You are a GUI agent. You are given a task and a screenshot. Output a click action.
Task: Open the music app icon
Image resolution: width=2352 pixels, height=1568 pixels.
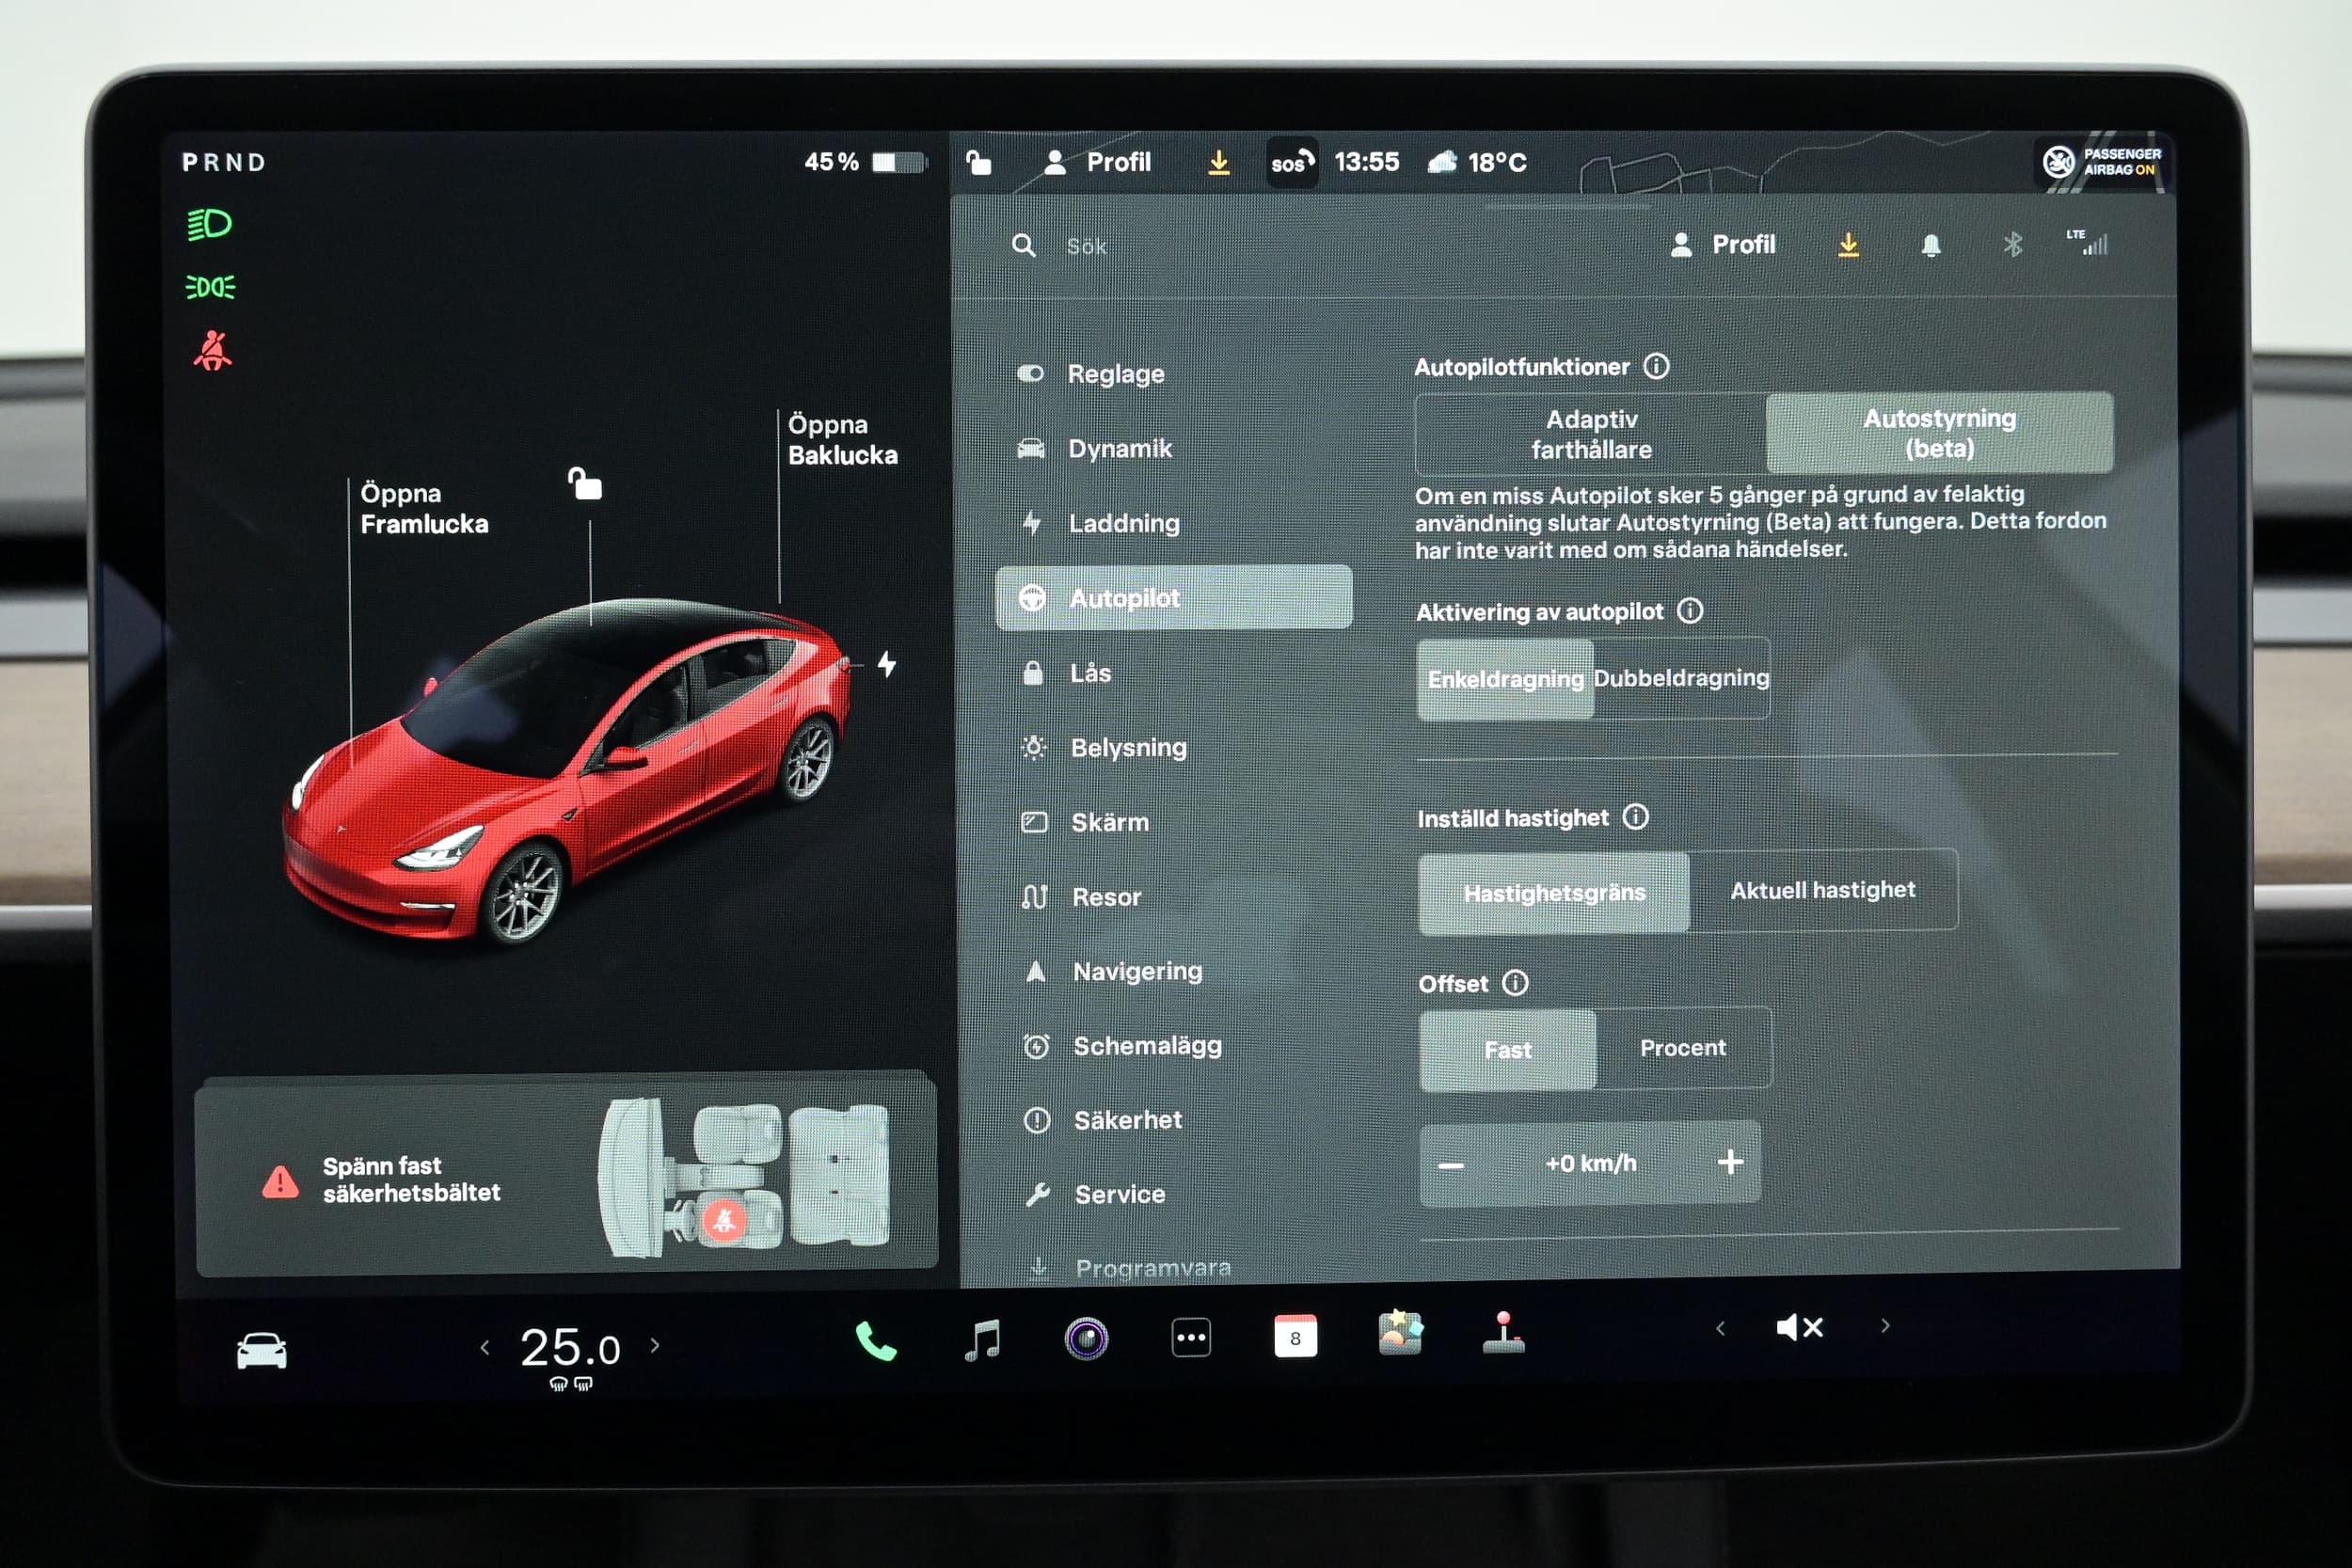(x=982, y=1339)
